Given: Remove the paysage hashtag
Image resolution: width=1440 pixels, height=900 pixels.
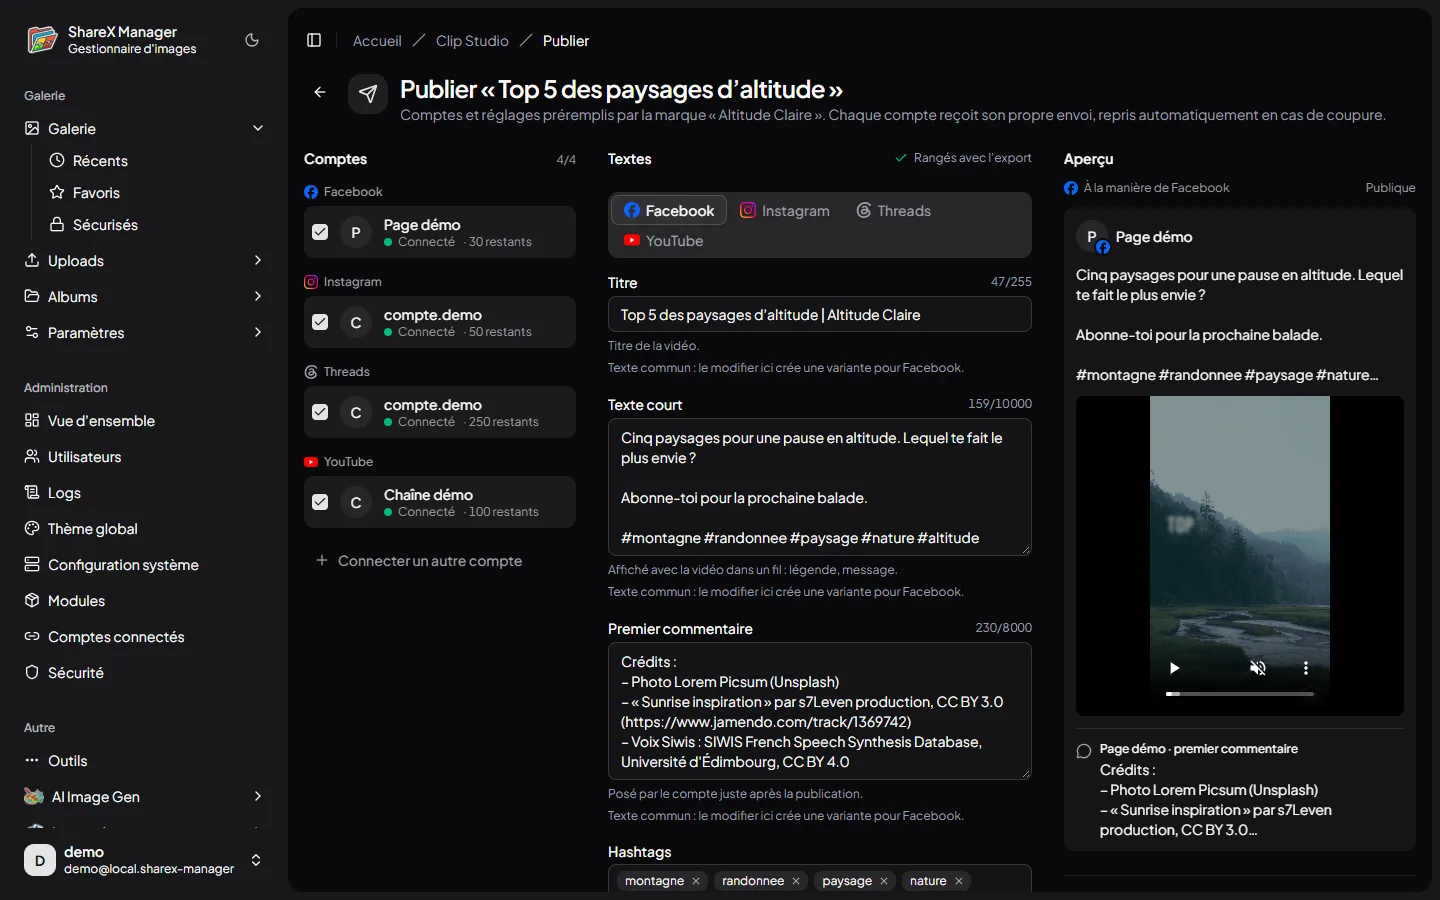Looking at the screenshot, I should 884,881.
